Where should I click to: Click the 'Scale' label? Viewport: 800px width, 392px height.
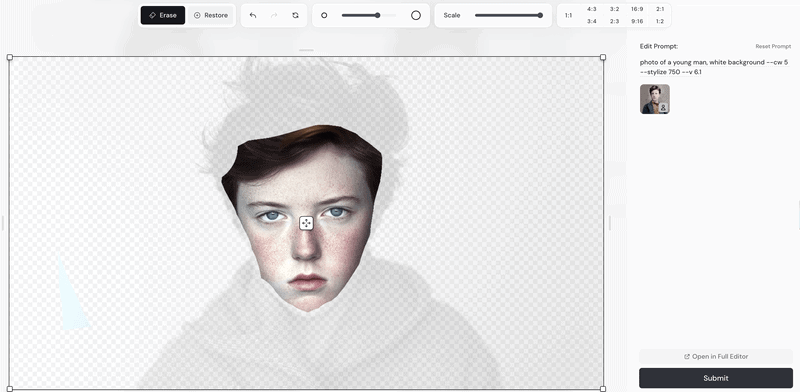tap(452, 15)
